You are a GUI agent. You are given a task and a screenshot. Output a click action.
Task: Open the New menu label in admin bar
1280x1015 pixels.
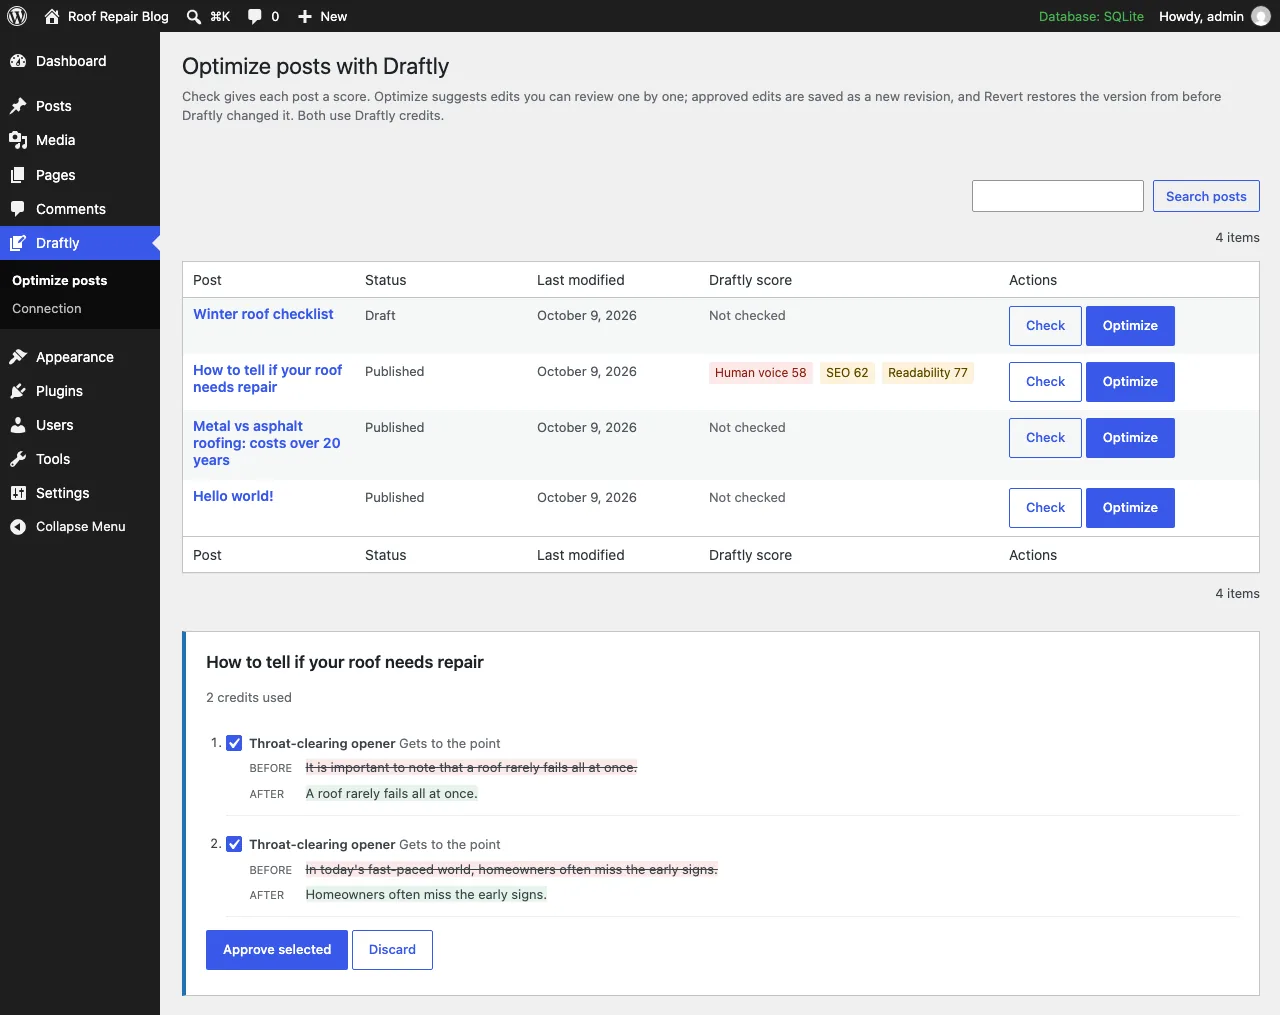tap(334, 16)
